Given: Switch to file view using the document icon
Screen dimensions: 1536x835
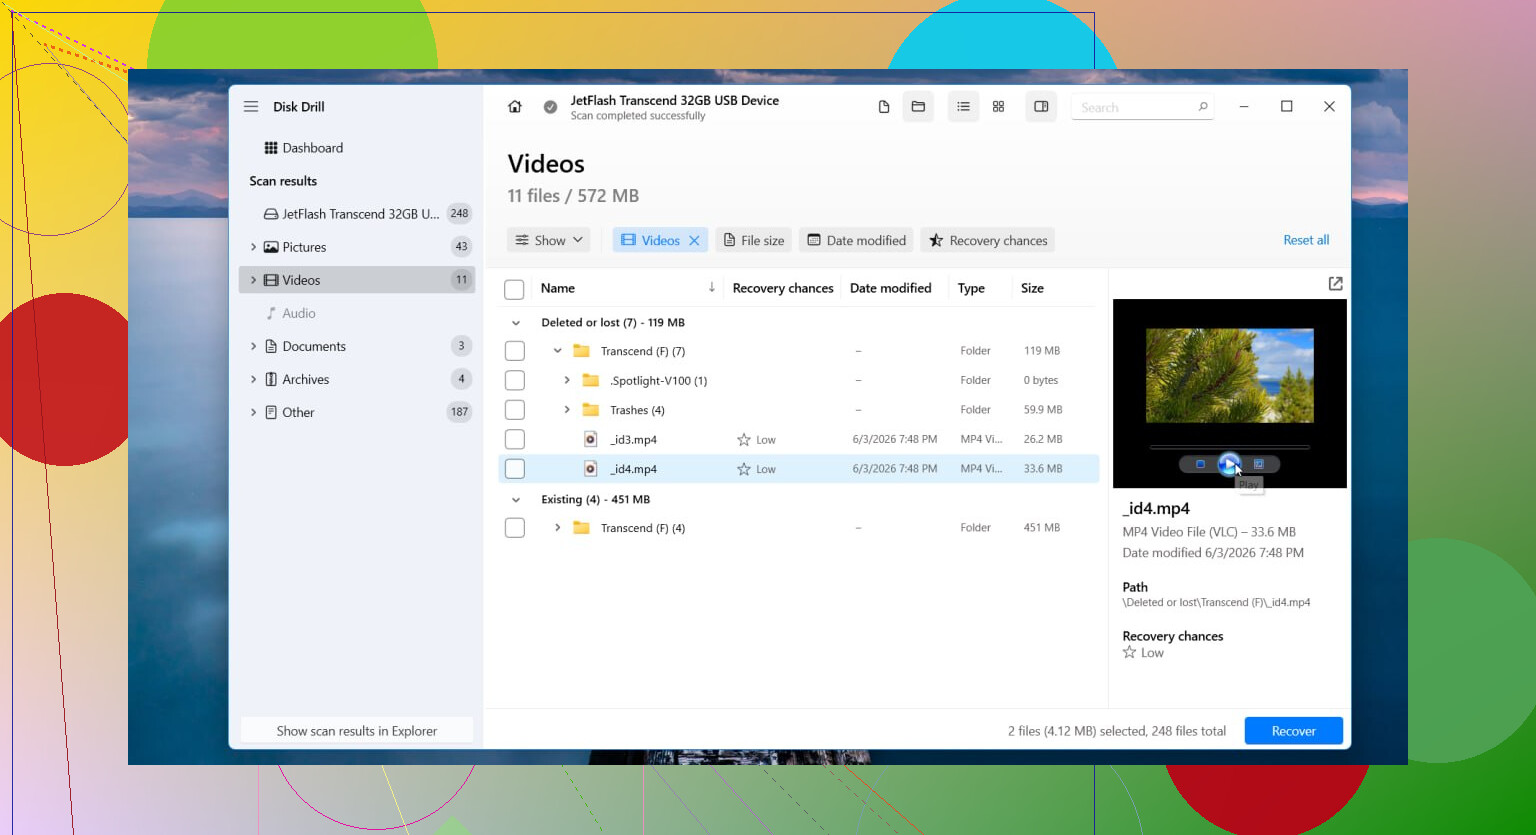Looking at the screenshot, I should pyautogui.click(x=884, y=107).
